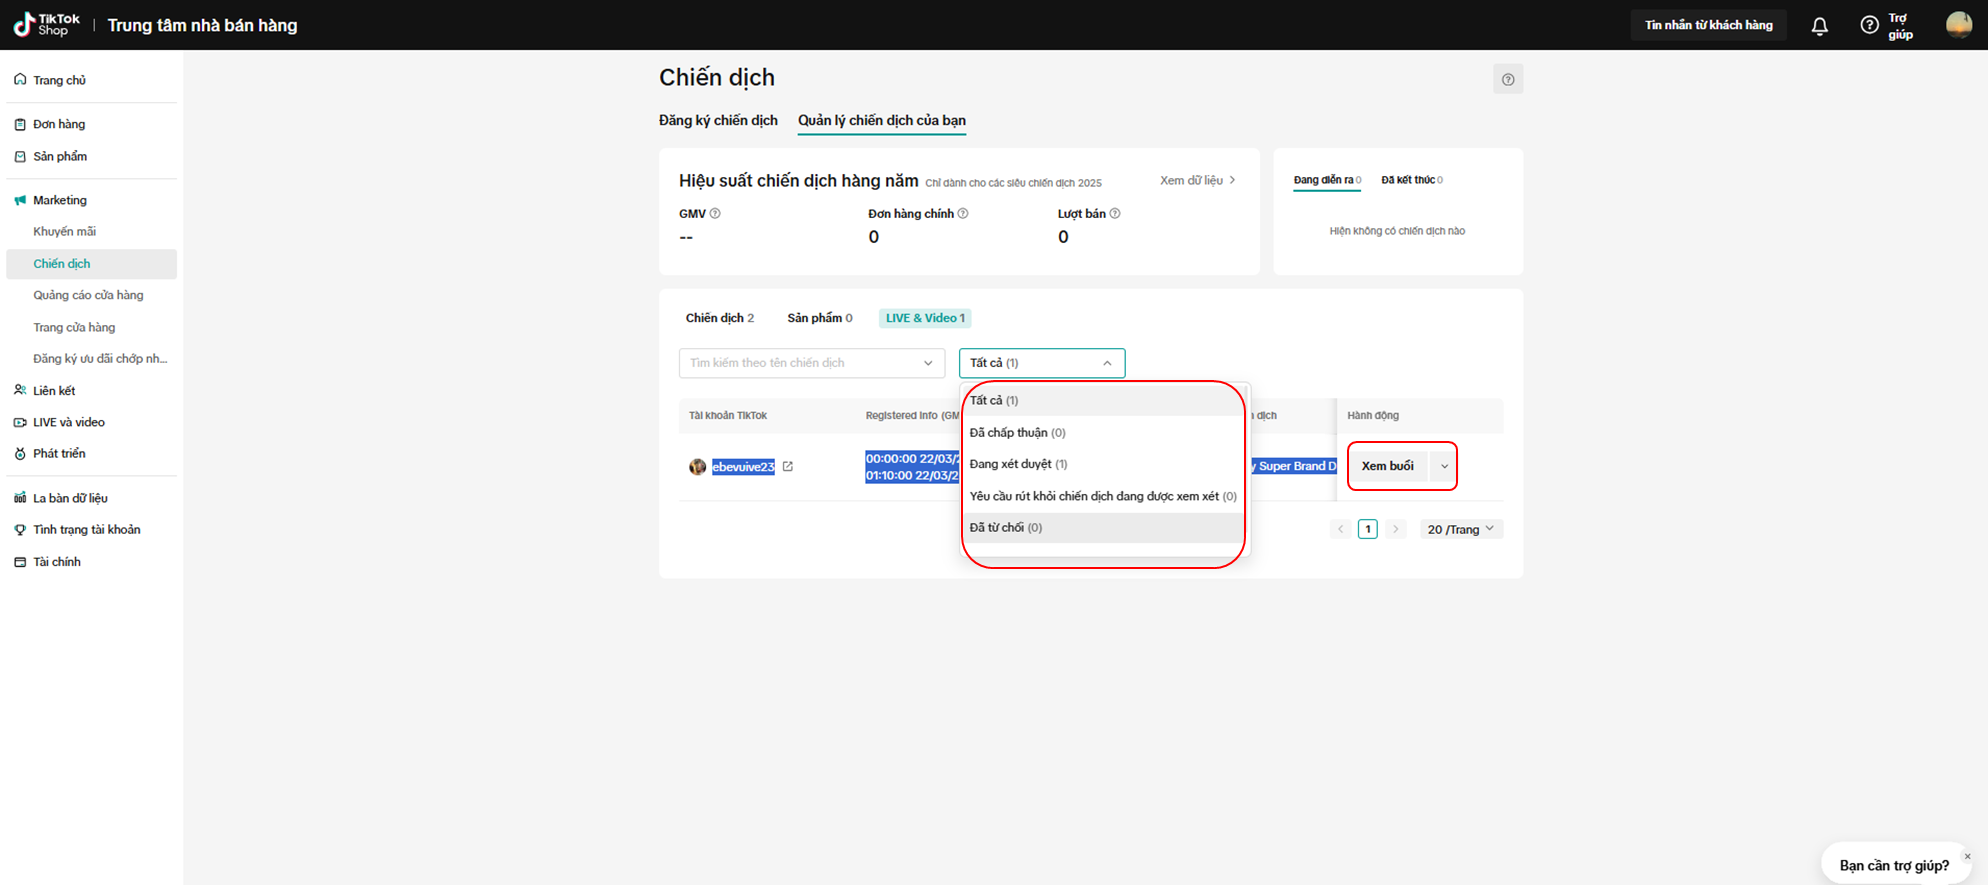Open external link icon next to ebevuive23
Image resolution: width=1988 pixels, height=885 pixels.
tap(788, 467)
